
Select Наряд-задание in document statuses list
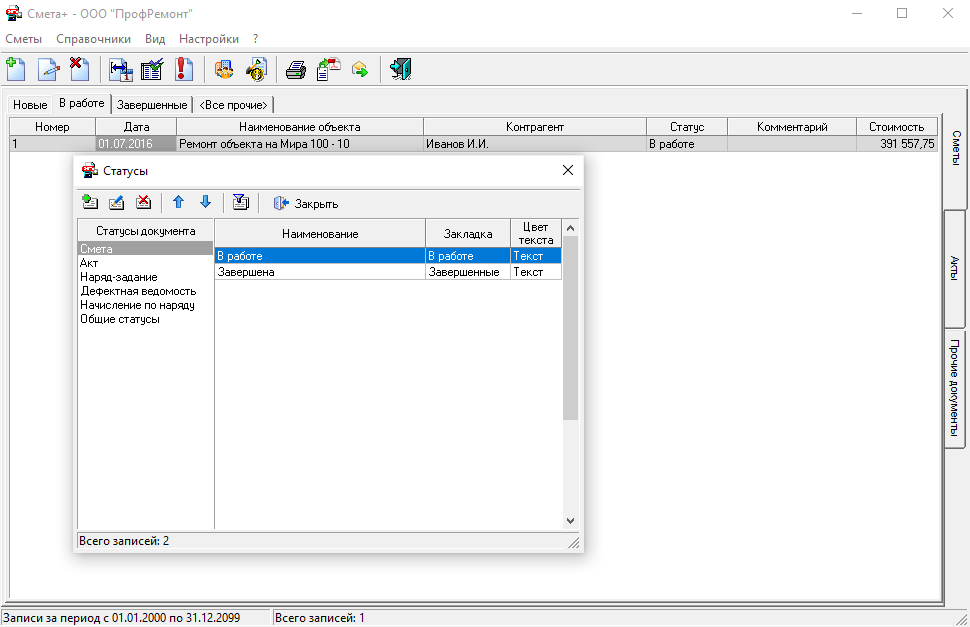point(118,277)
